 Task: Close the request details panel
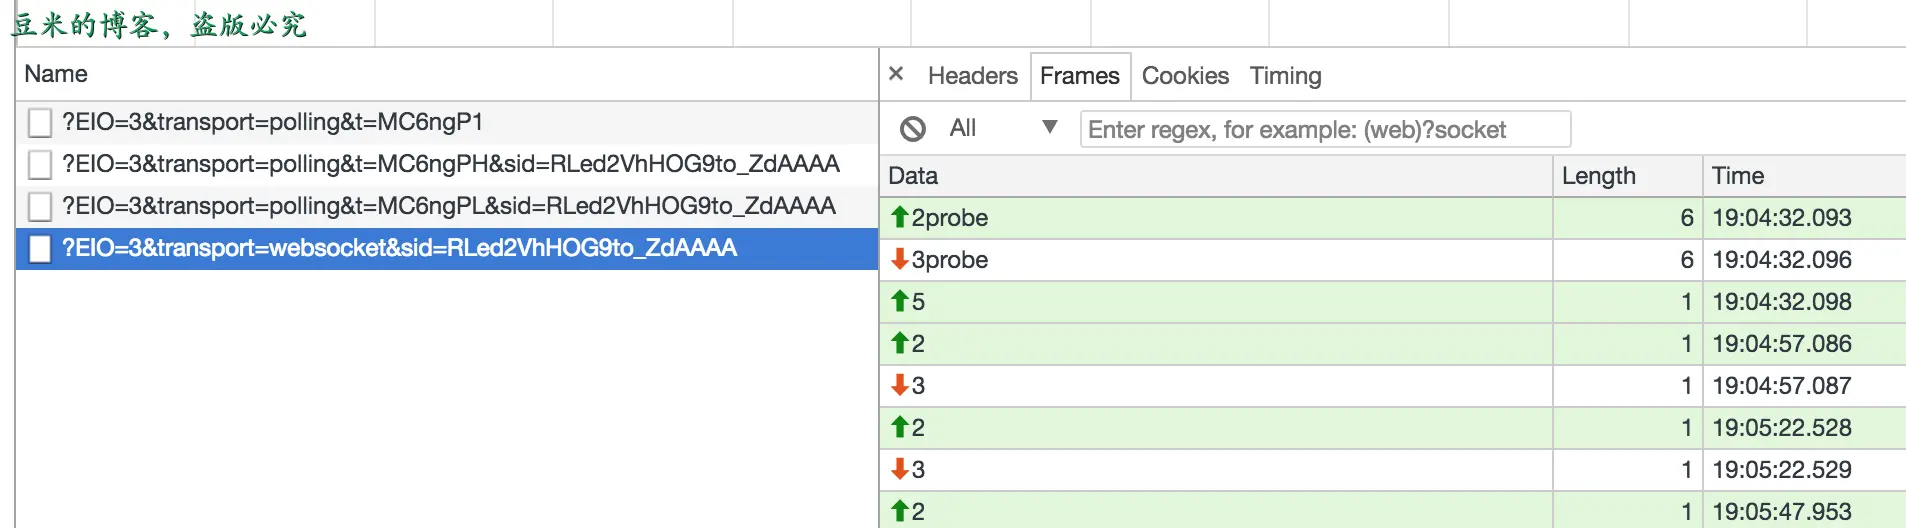896,74
